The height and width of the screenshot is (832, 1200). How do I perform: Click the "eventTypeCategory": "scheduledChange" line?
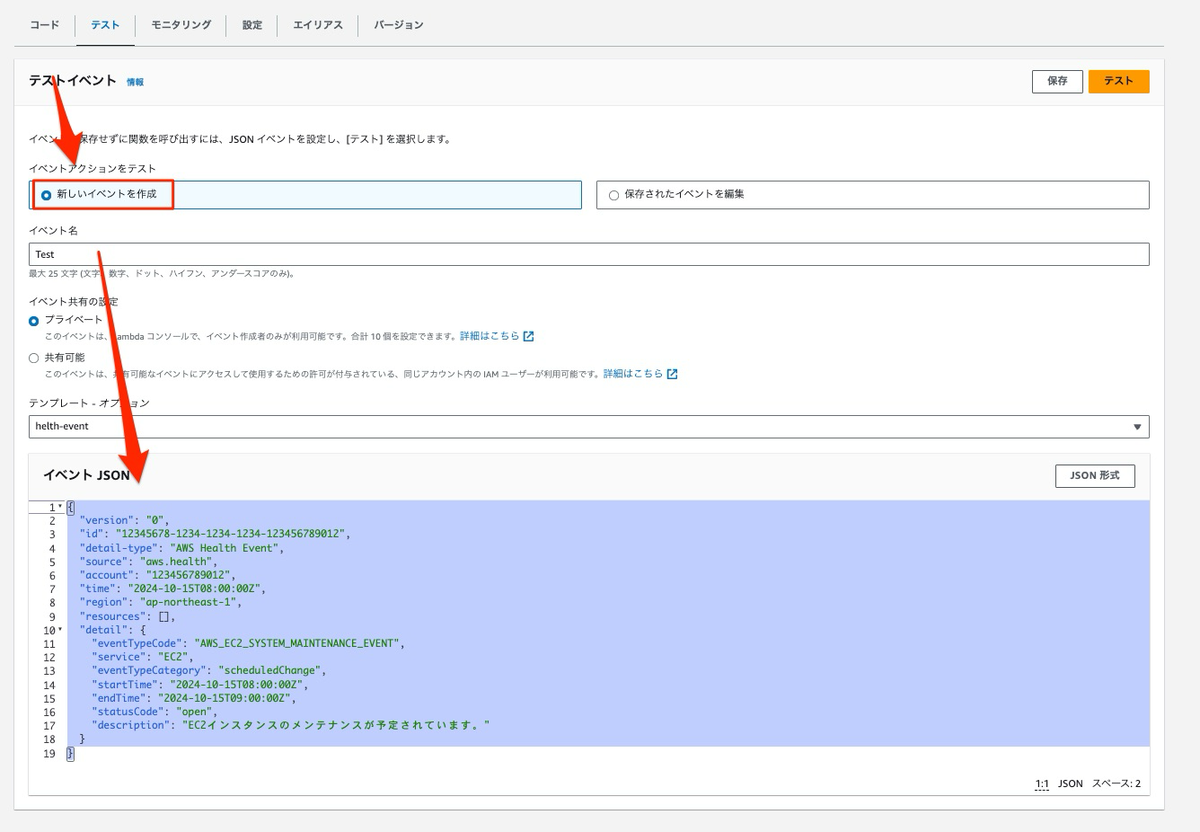point(209,670)
